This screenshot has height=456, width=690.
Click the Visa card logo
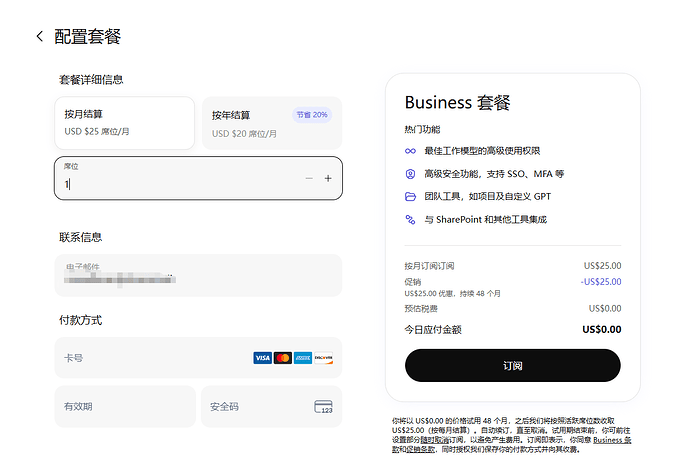pyautogui.click(x=262, y=358)
